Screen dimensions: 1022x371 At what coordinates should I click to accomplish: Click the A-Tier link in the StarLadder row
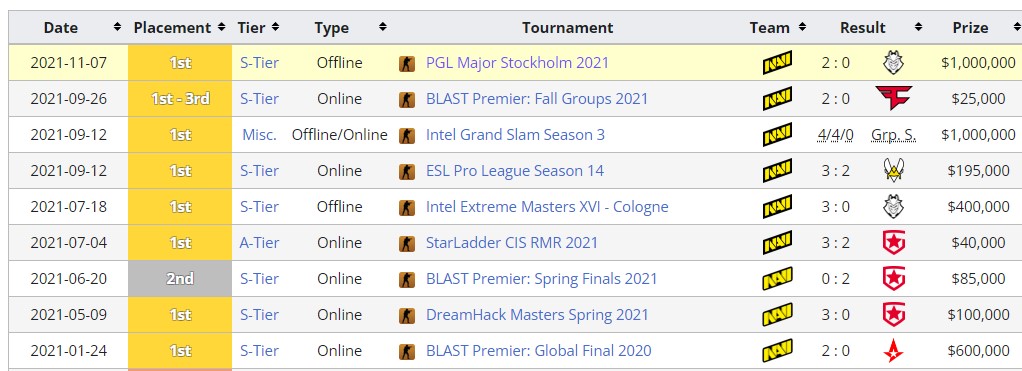(259, 243)
